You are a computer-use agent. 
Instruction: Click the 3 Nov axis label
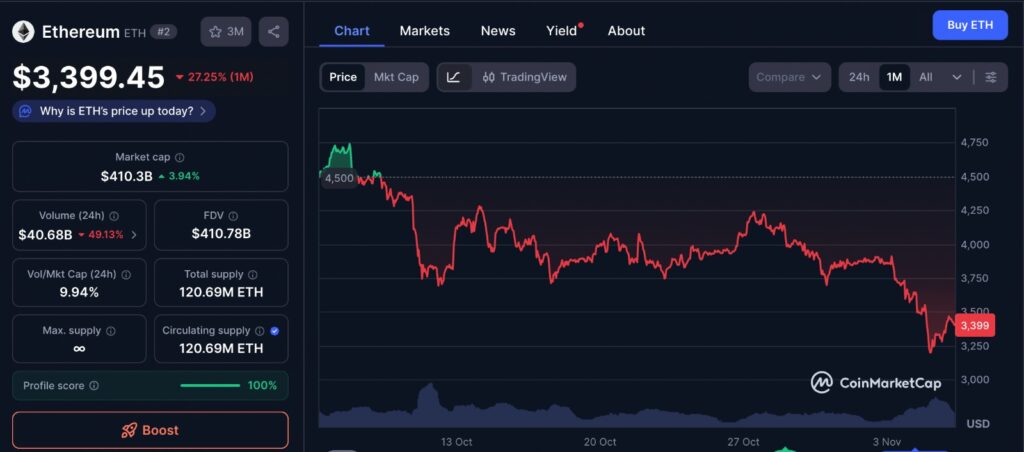coord(887,442)
